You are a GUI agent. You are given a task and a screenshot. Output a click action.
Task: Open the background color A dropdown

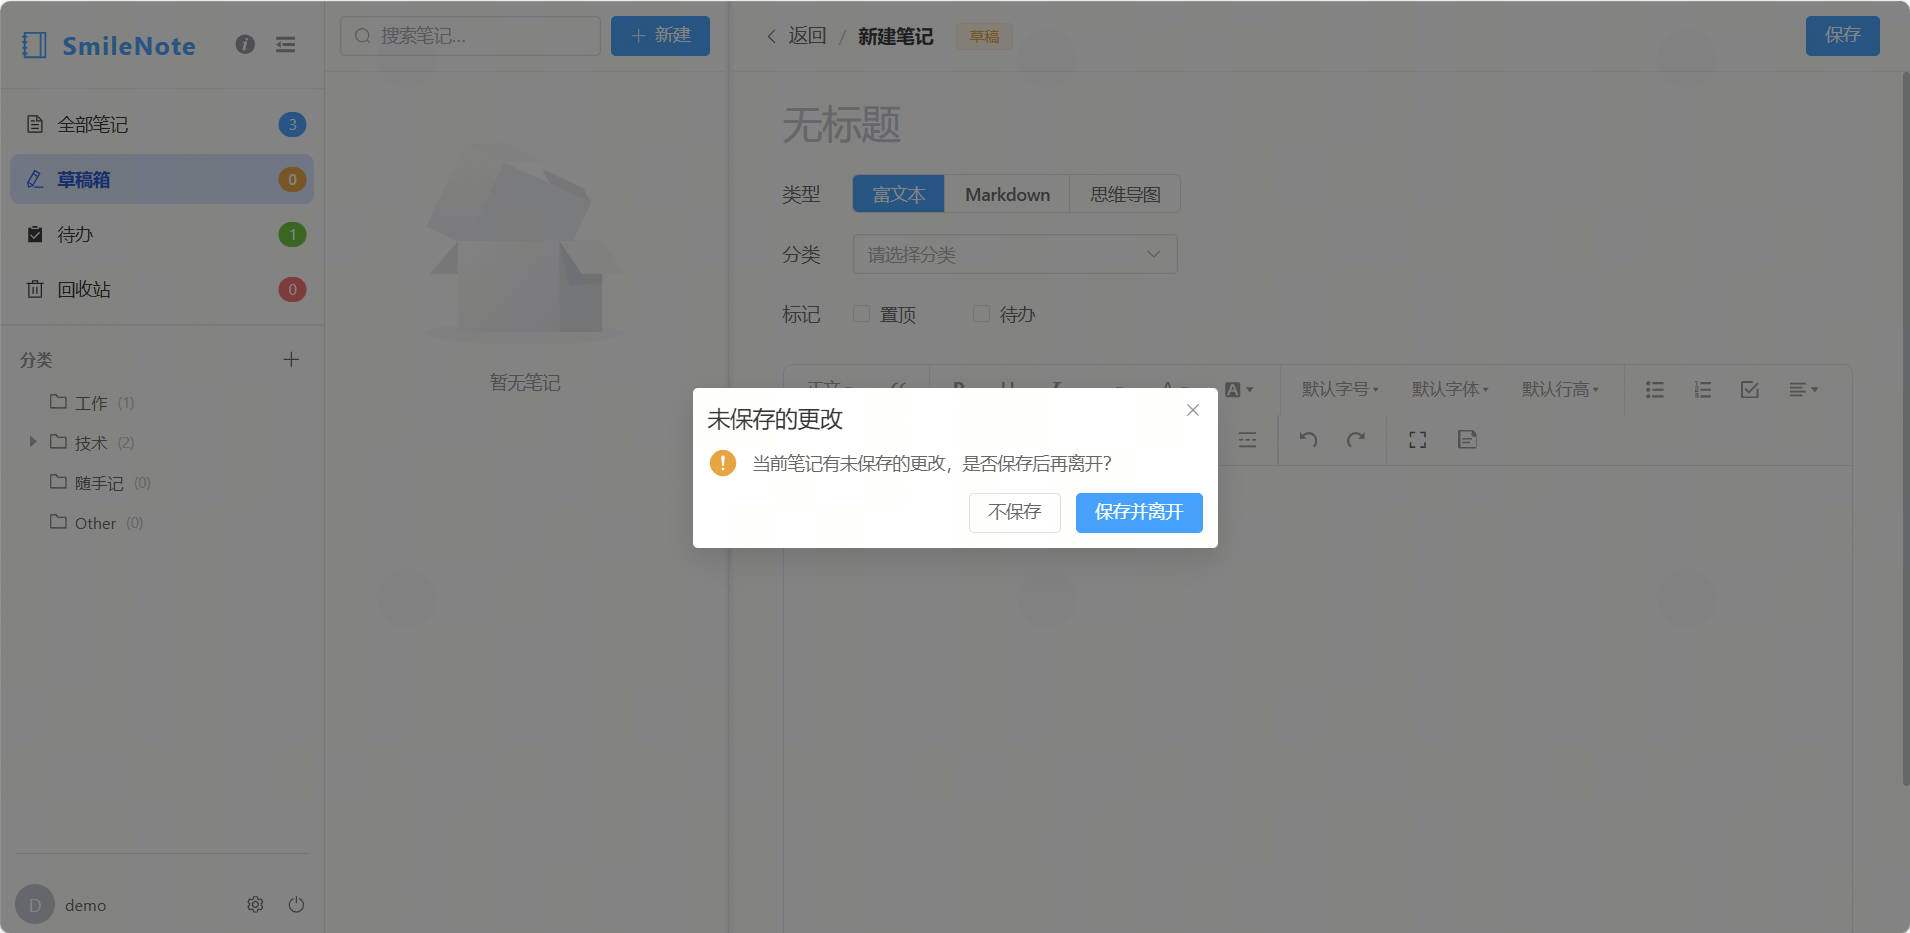pos(1239,389)
